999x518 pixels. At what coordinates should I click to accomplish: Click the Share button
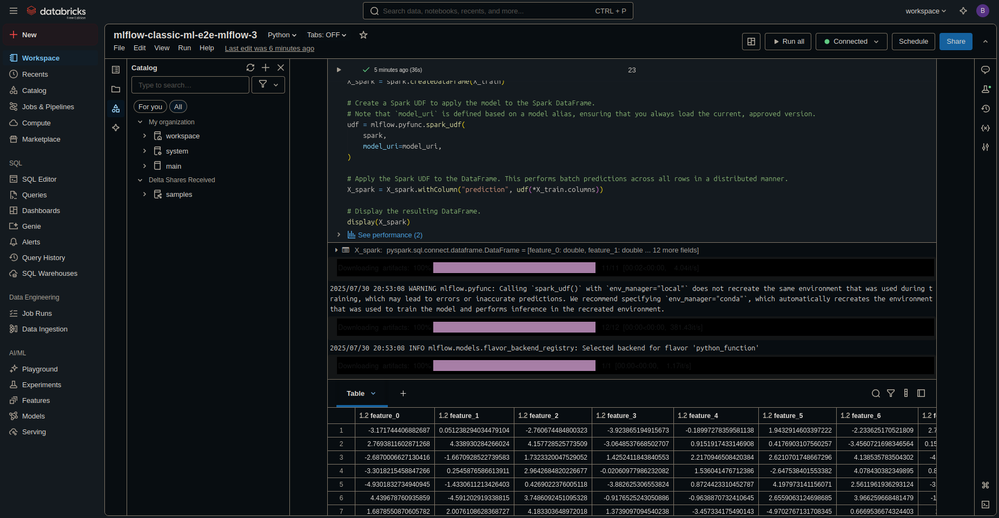(x=956, y=41)
